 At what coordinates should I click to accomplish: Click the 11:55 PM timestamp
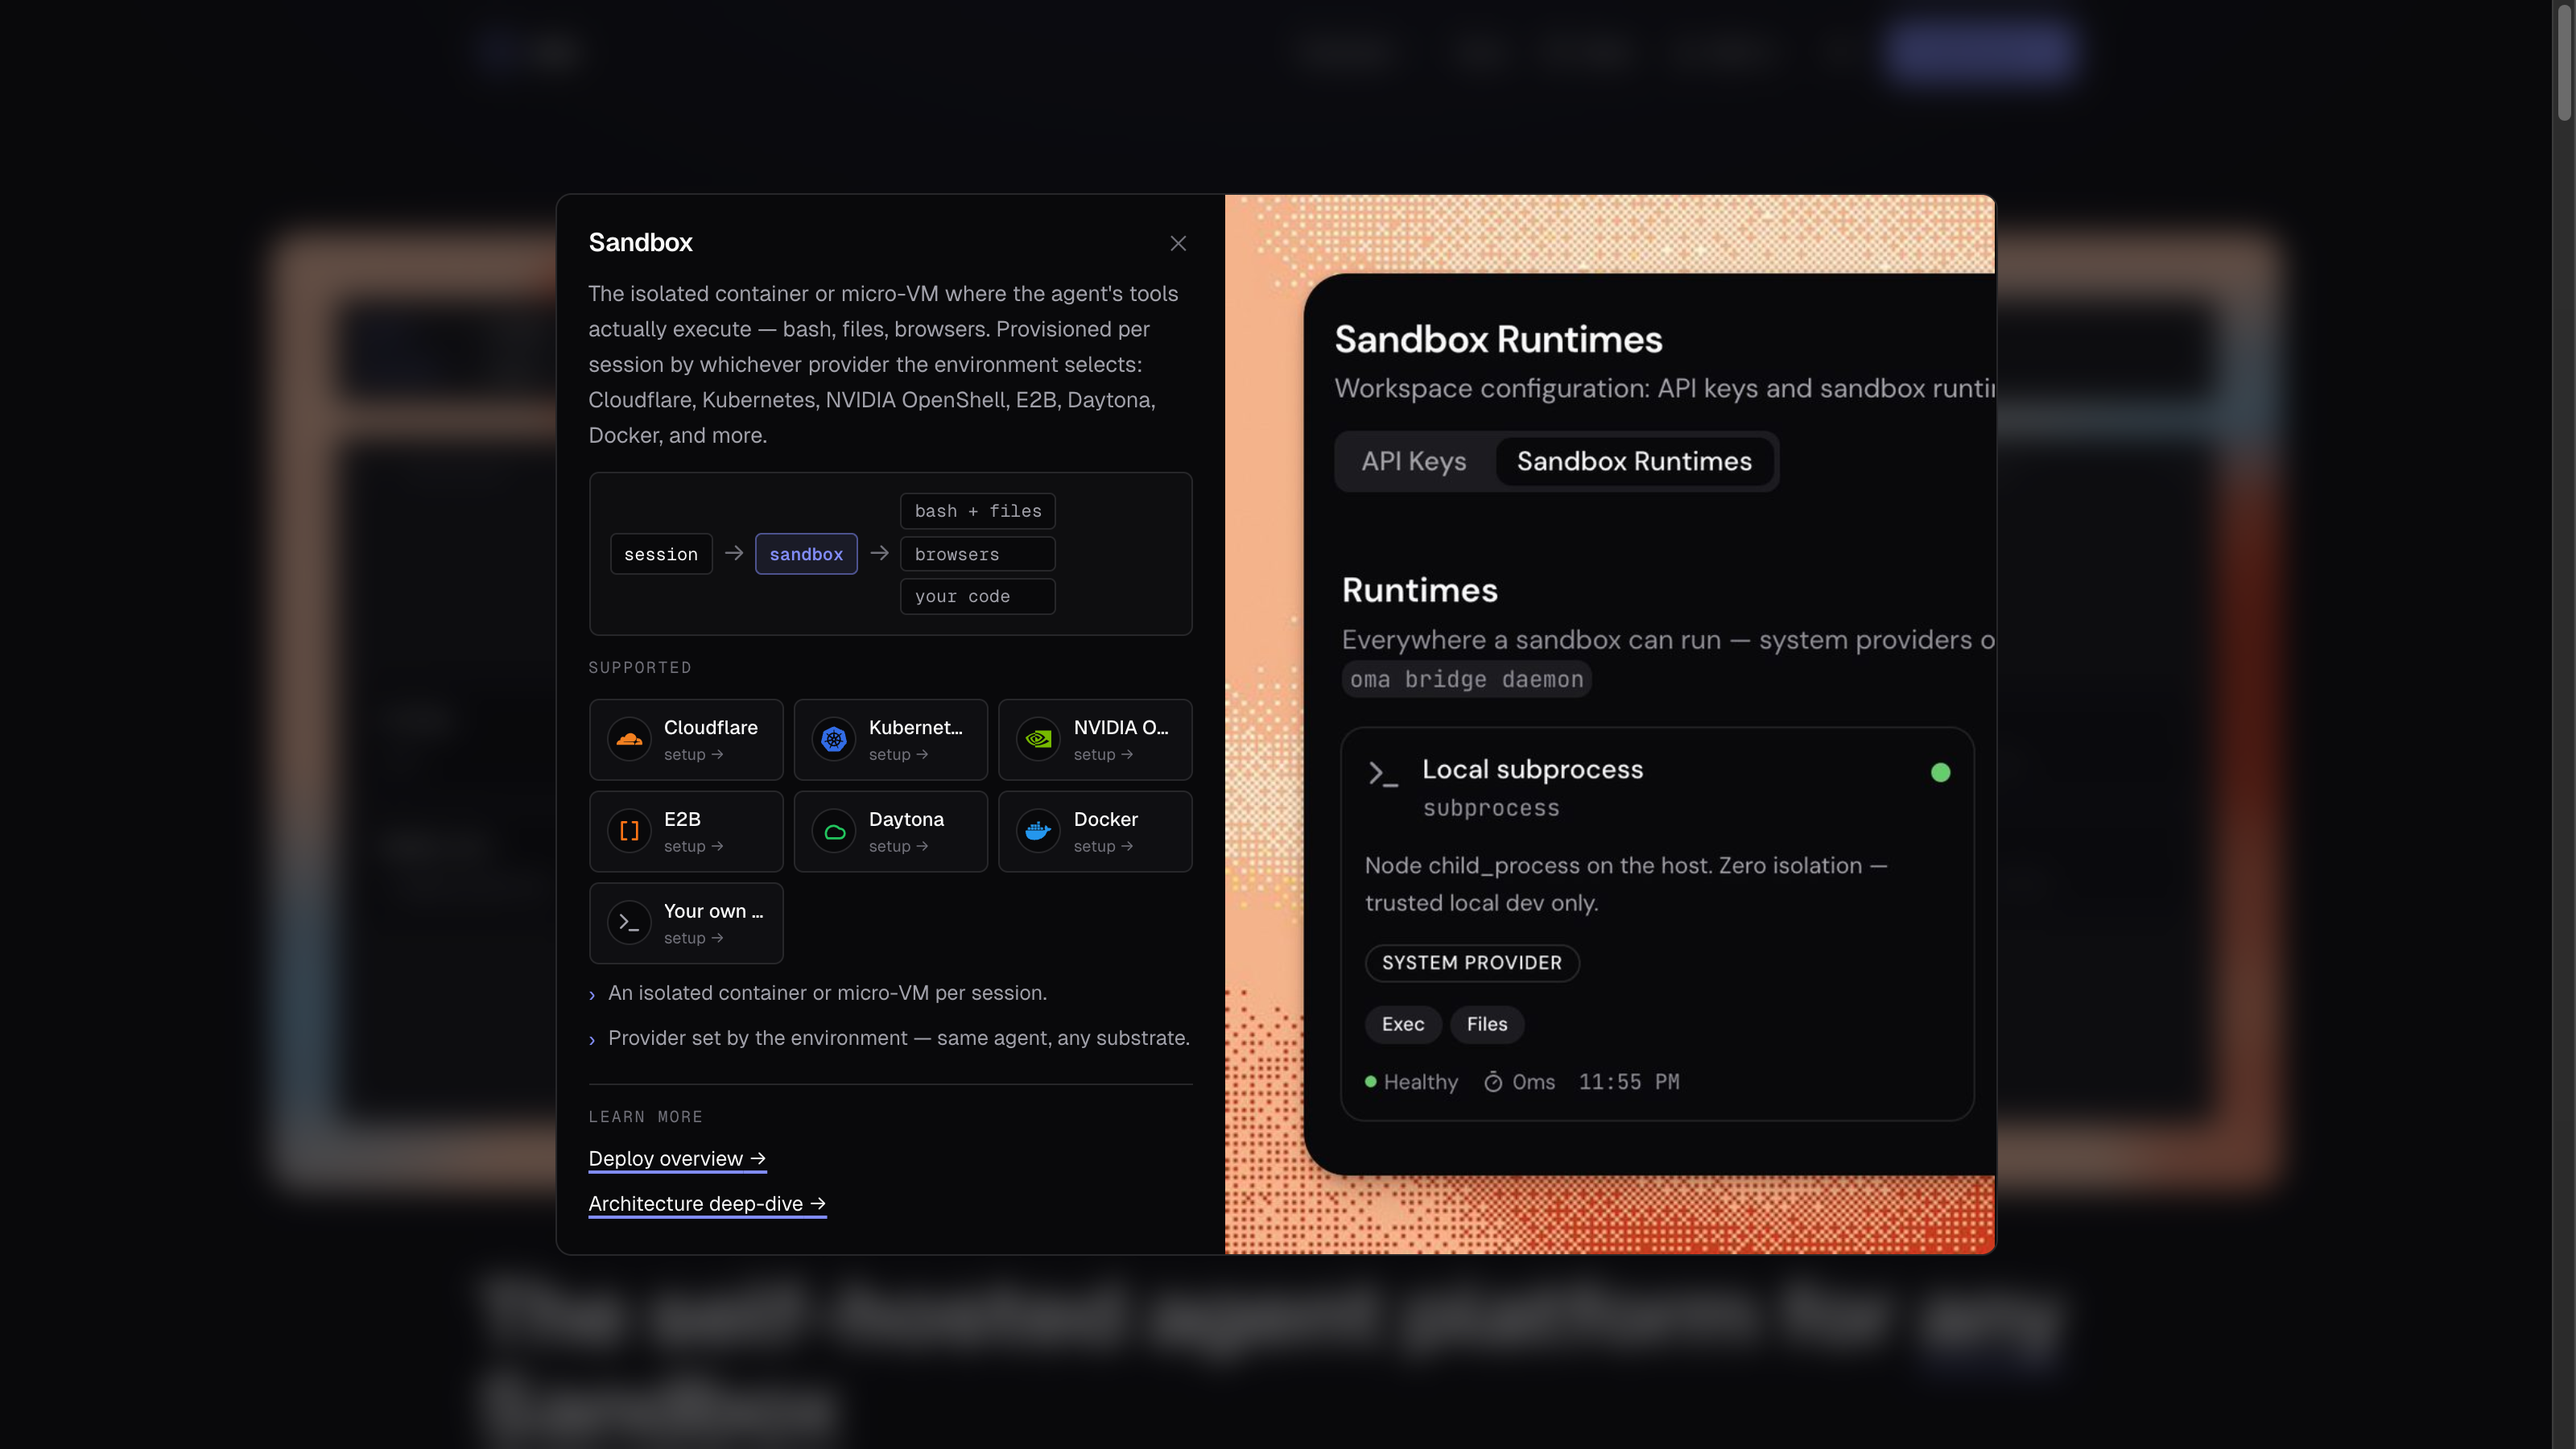1629,1082
